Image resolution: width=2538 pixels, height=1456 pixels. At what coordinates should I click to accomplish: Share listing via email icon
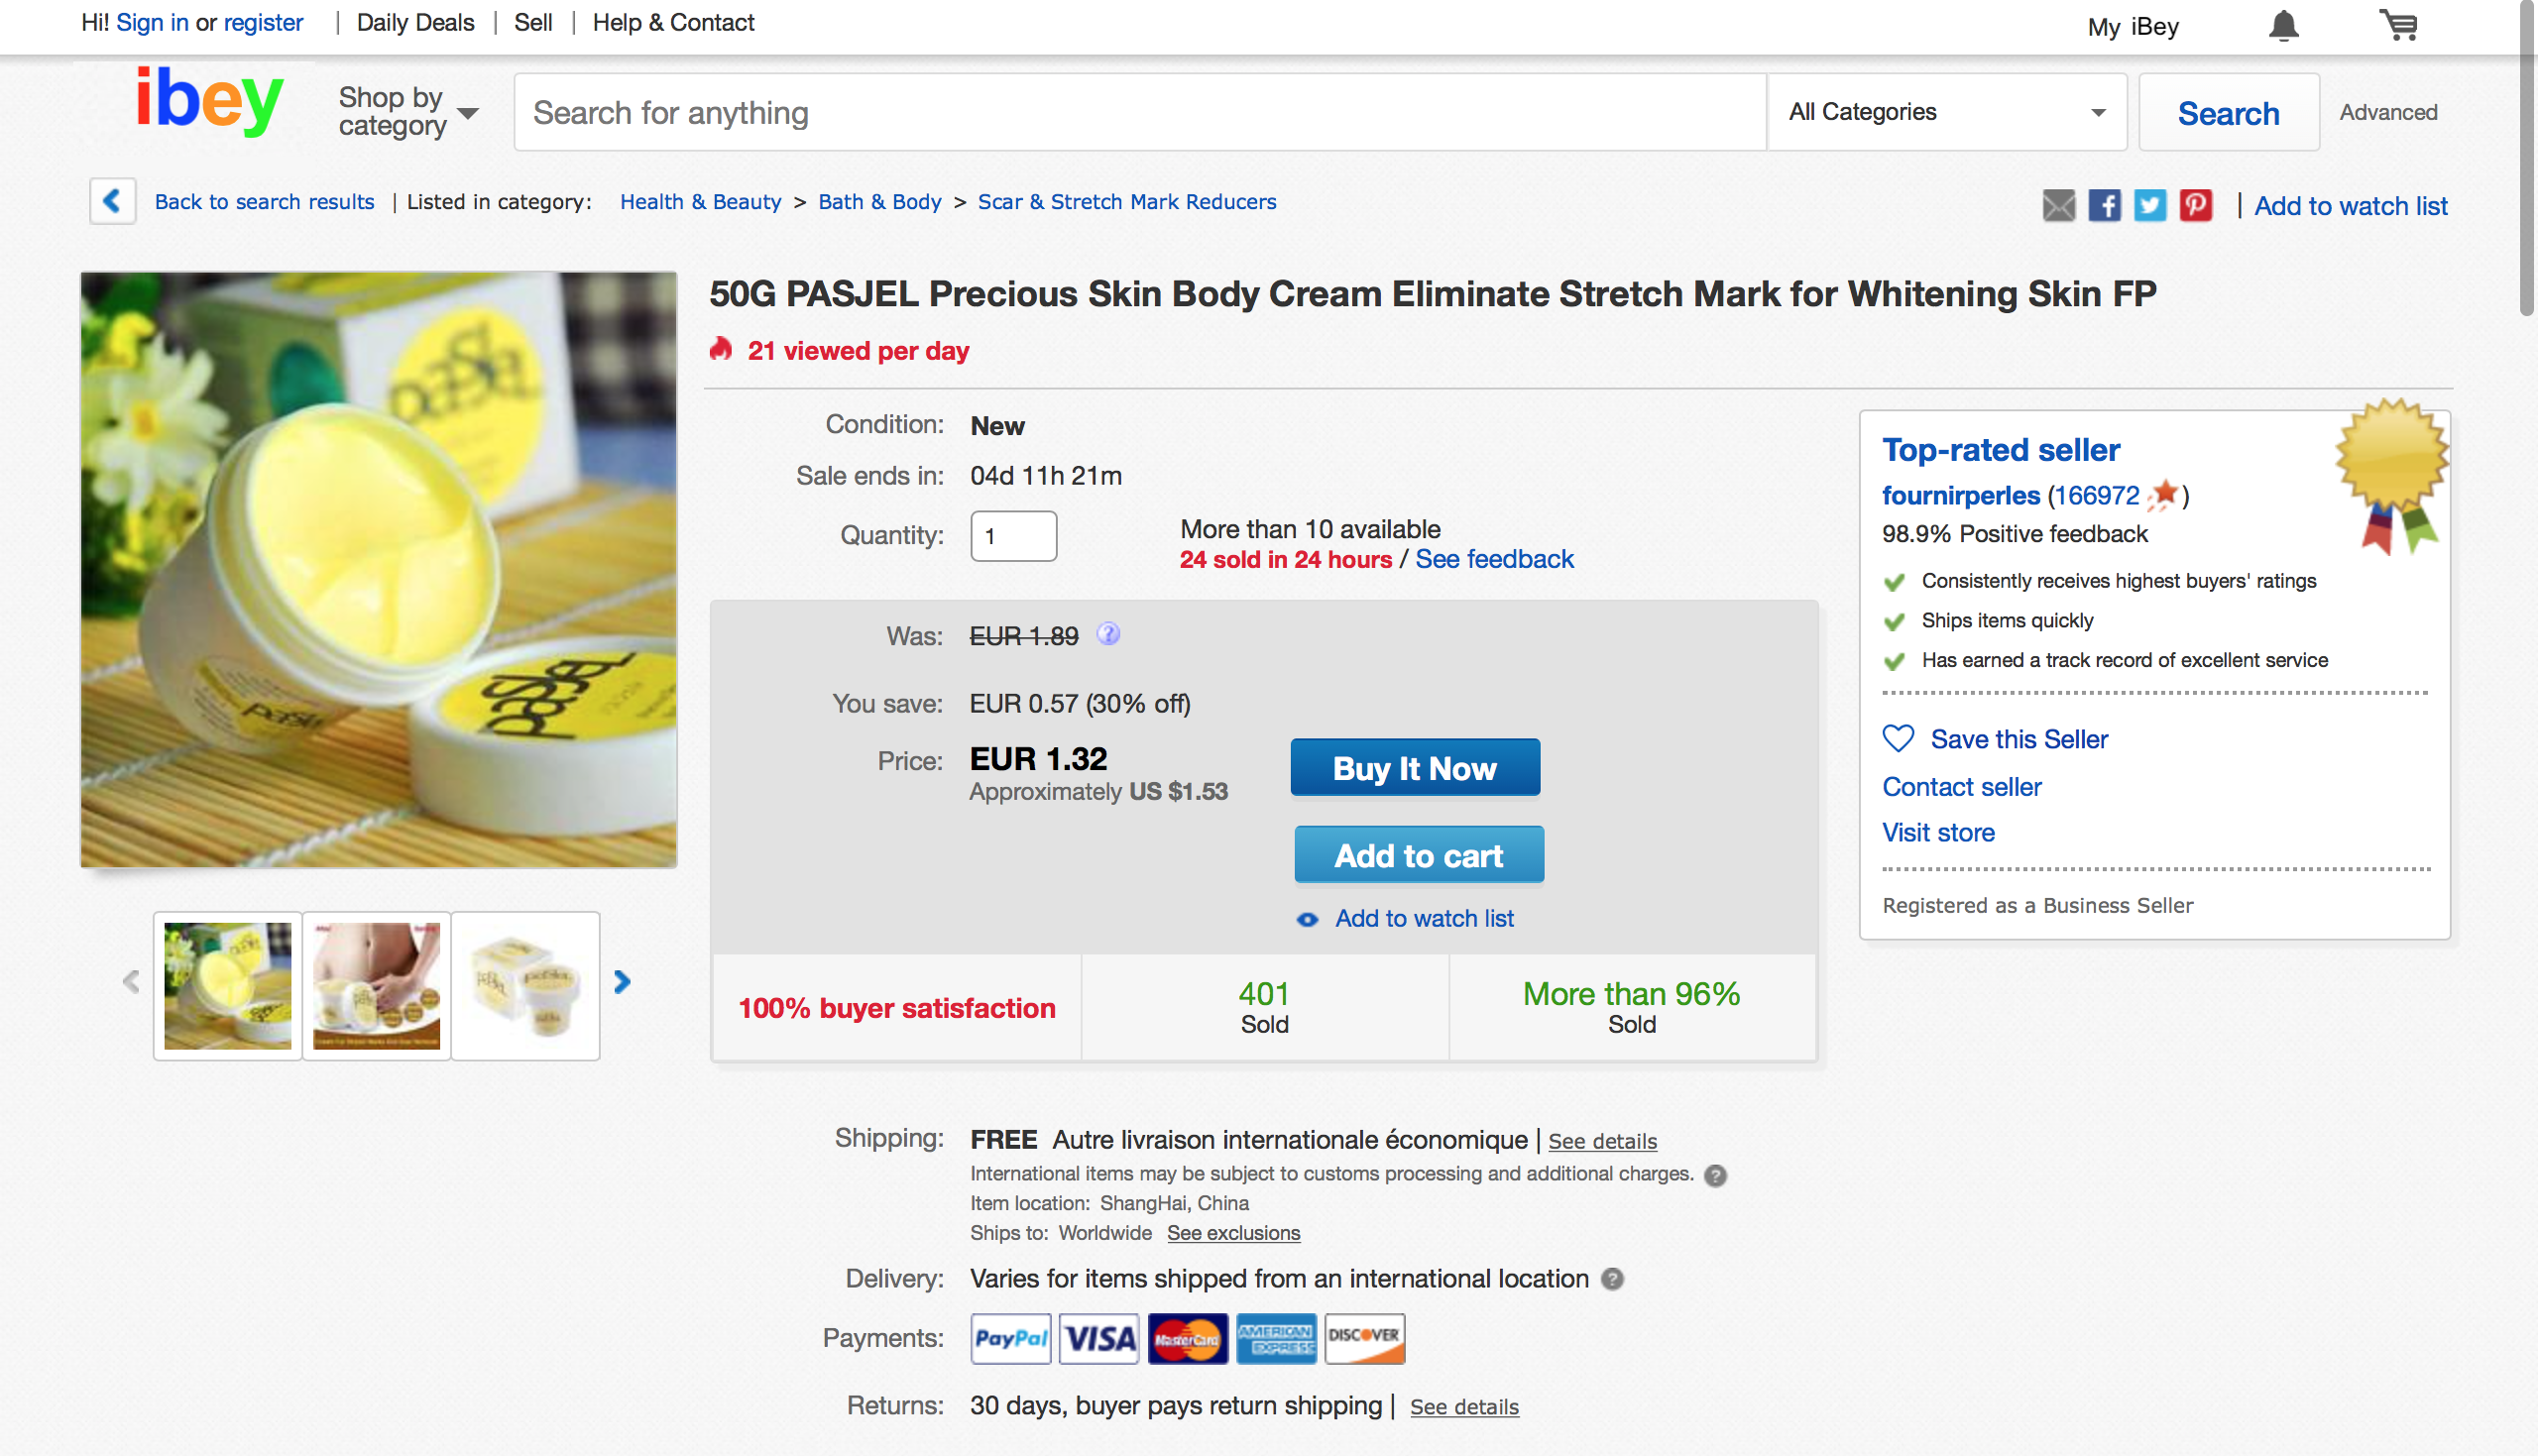(2058, 205)
